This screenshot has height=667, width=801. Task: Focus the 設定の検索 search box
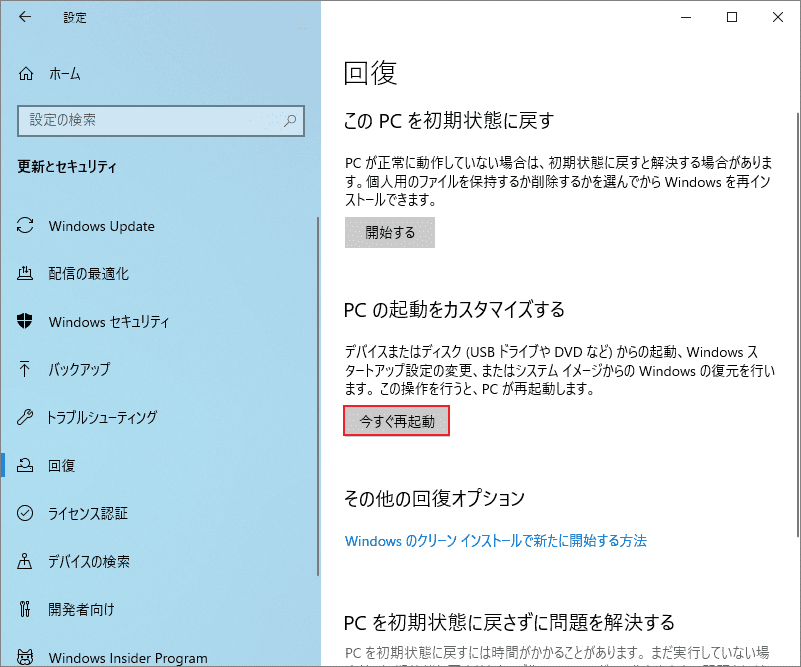point(161,121)
